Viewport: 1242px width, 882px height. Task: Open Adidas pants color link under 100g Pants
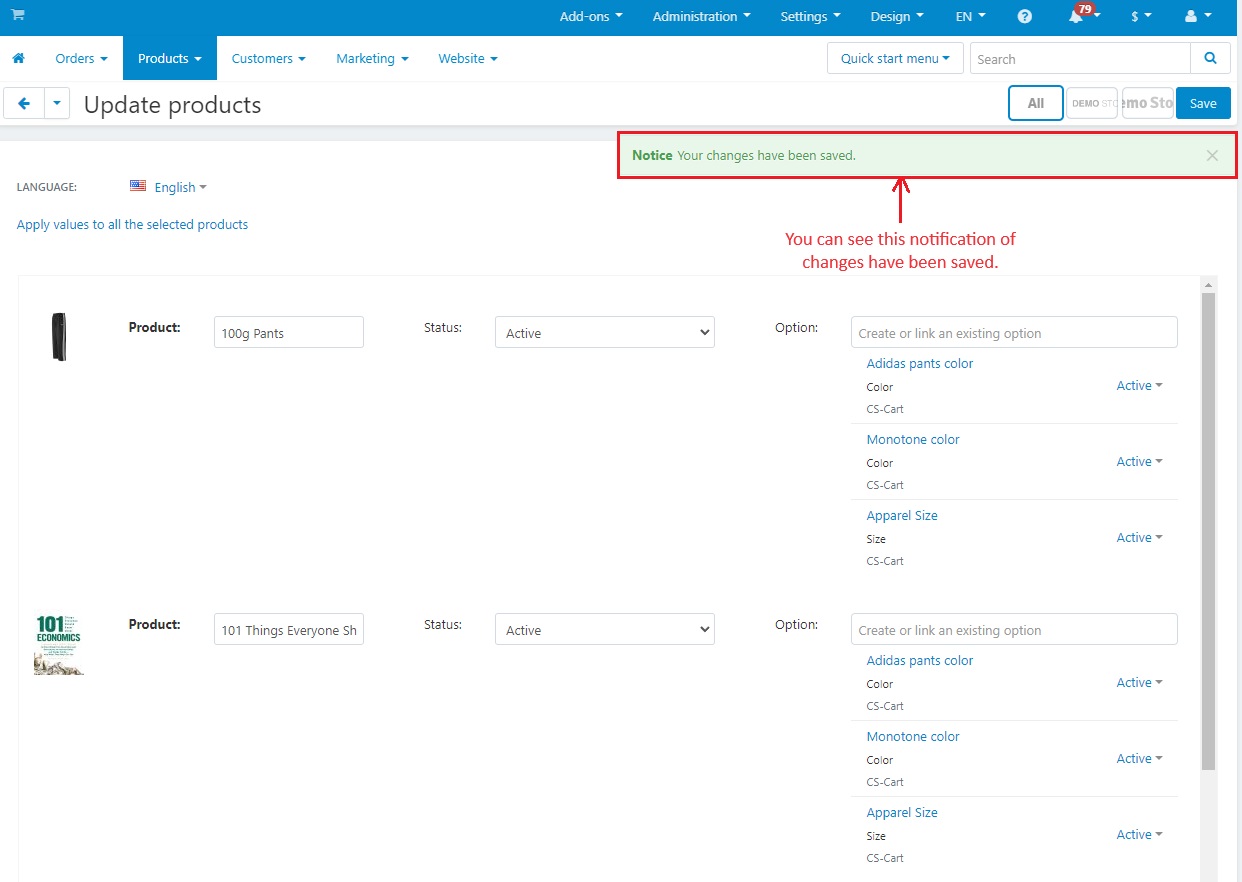tap(920, 364)
